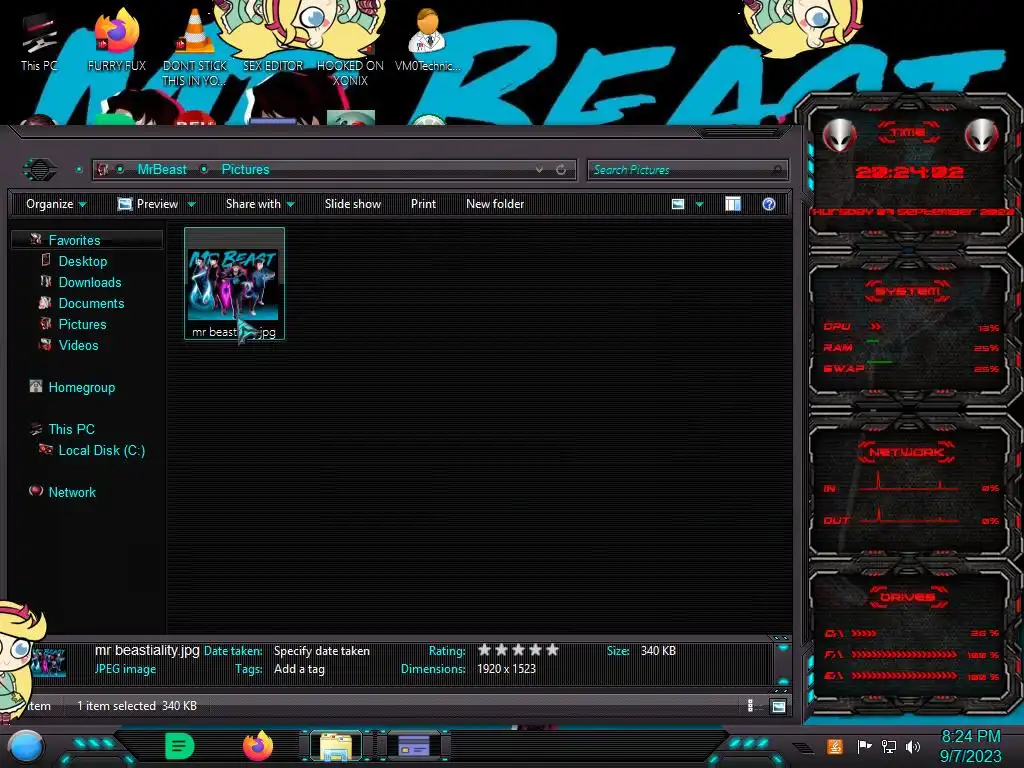Image resolution: width=1024 pixels, height=768 pixels.
Task: Click Favorites star icon in sidebar
Action: tap(36, 240)
